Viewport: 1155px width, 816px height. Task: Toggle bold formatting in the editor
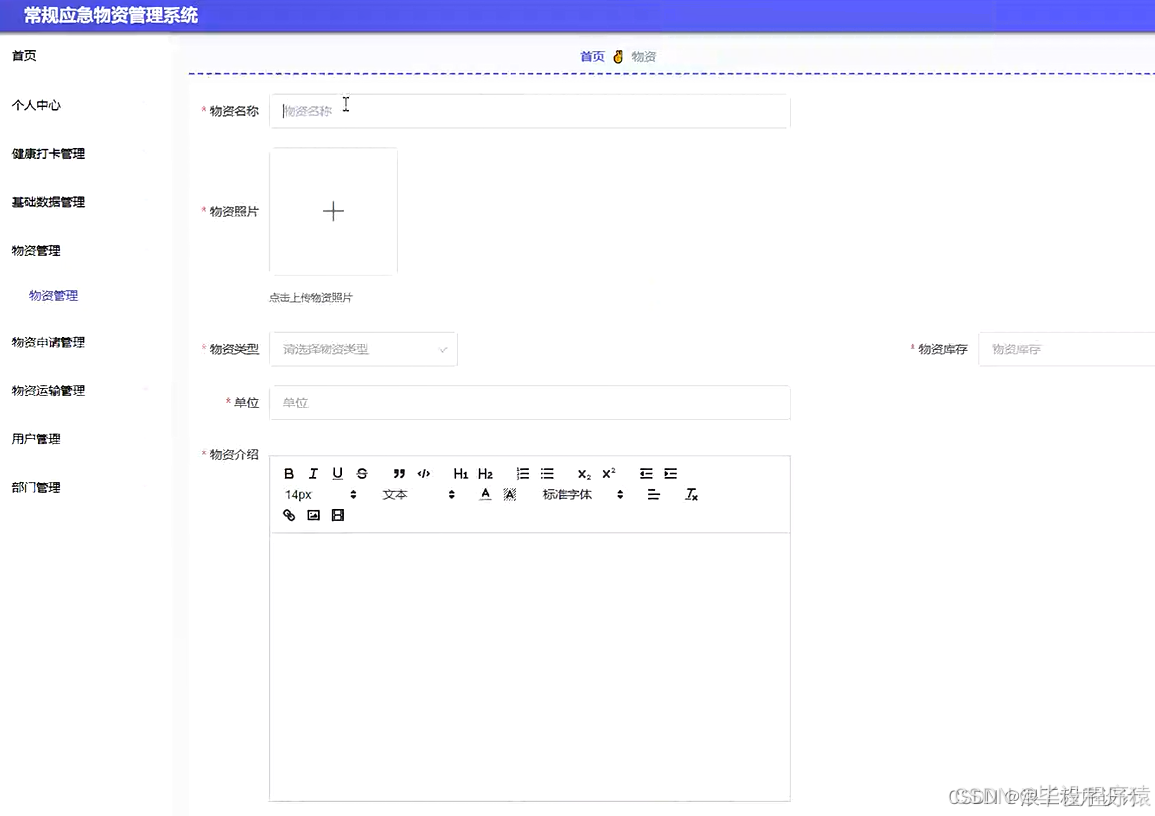point(289,474)
